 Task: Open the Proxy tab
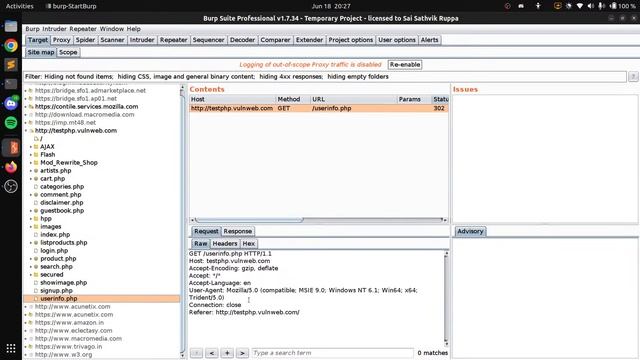tap(62, 40)
